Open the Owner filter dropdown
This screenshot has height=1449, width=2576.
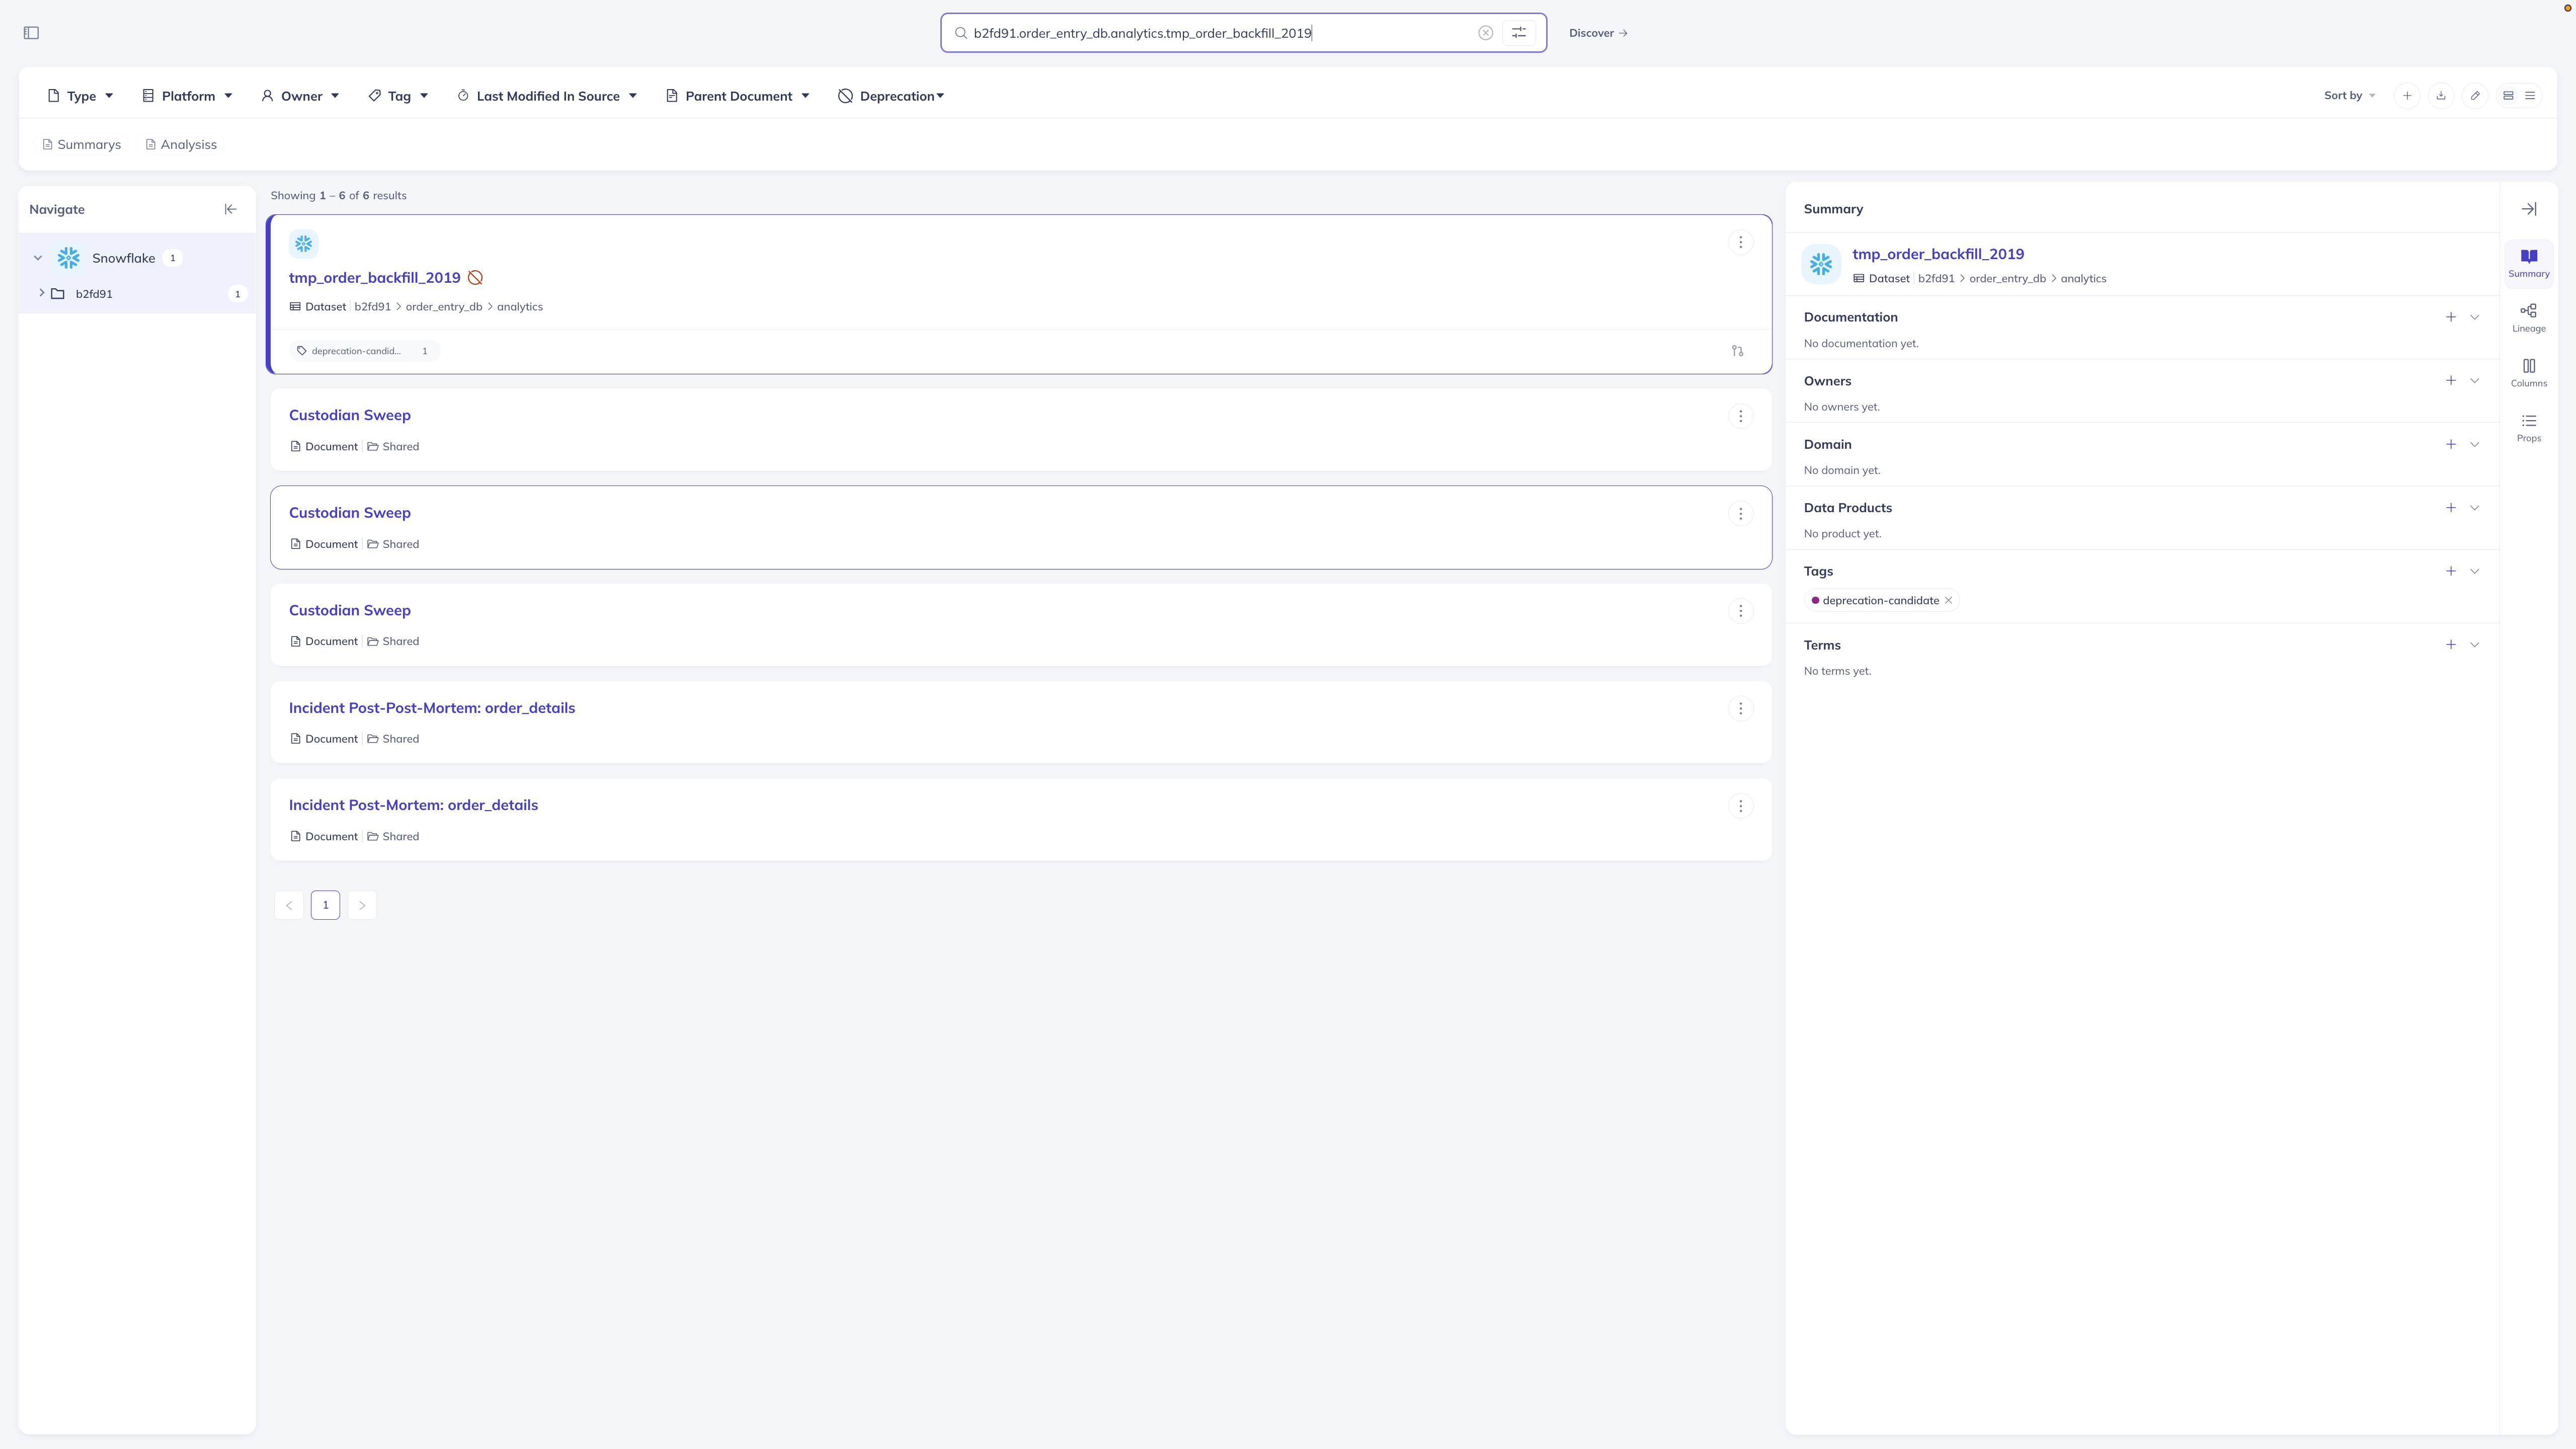[300, 96]
